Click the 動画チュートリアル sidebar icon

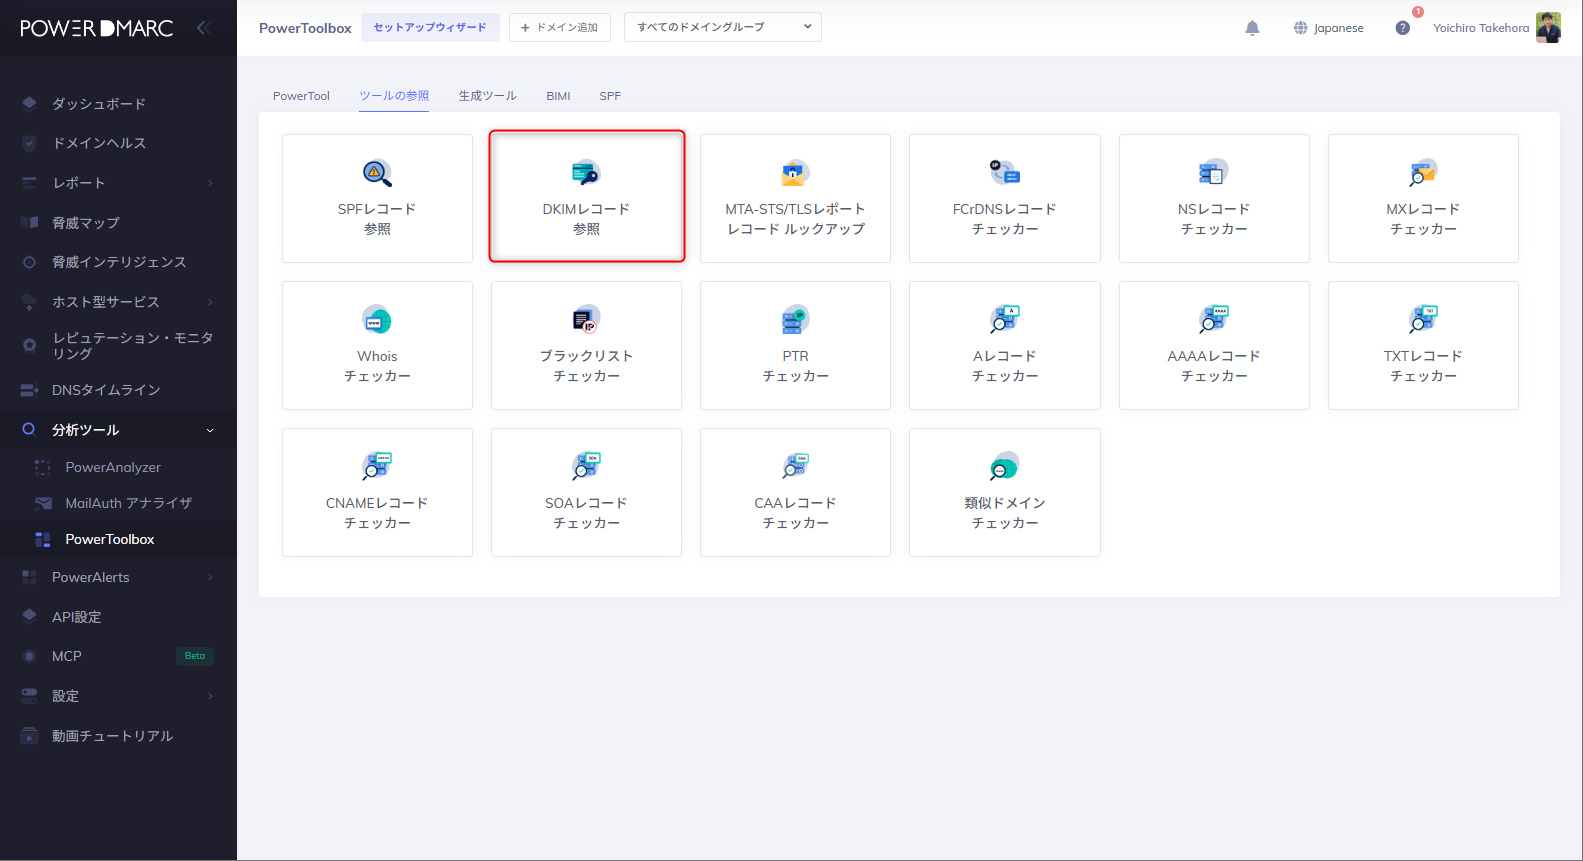click(x=29, y=736)
